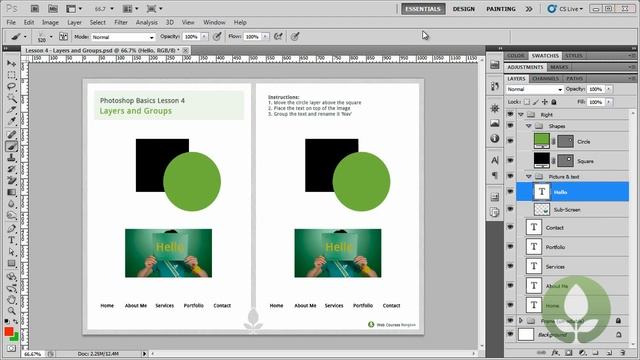Hide the Circle layer
The image size is (640, 360).
pos(510,141)
